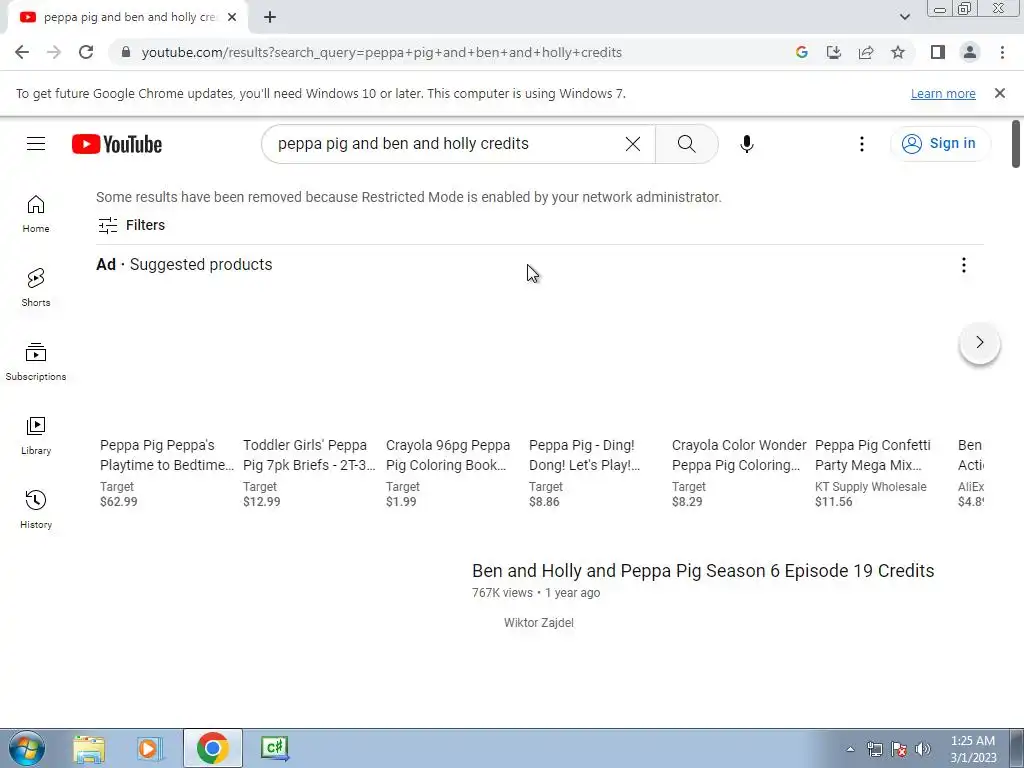This screenshot has width=1024, height=768.
Task: Open the Wiktor Zajdel channel
Action: [538, 623]
